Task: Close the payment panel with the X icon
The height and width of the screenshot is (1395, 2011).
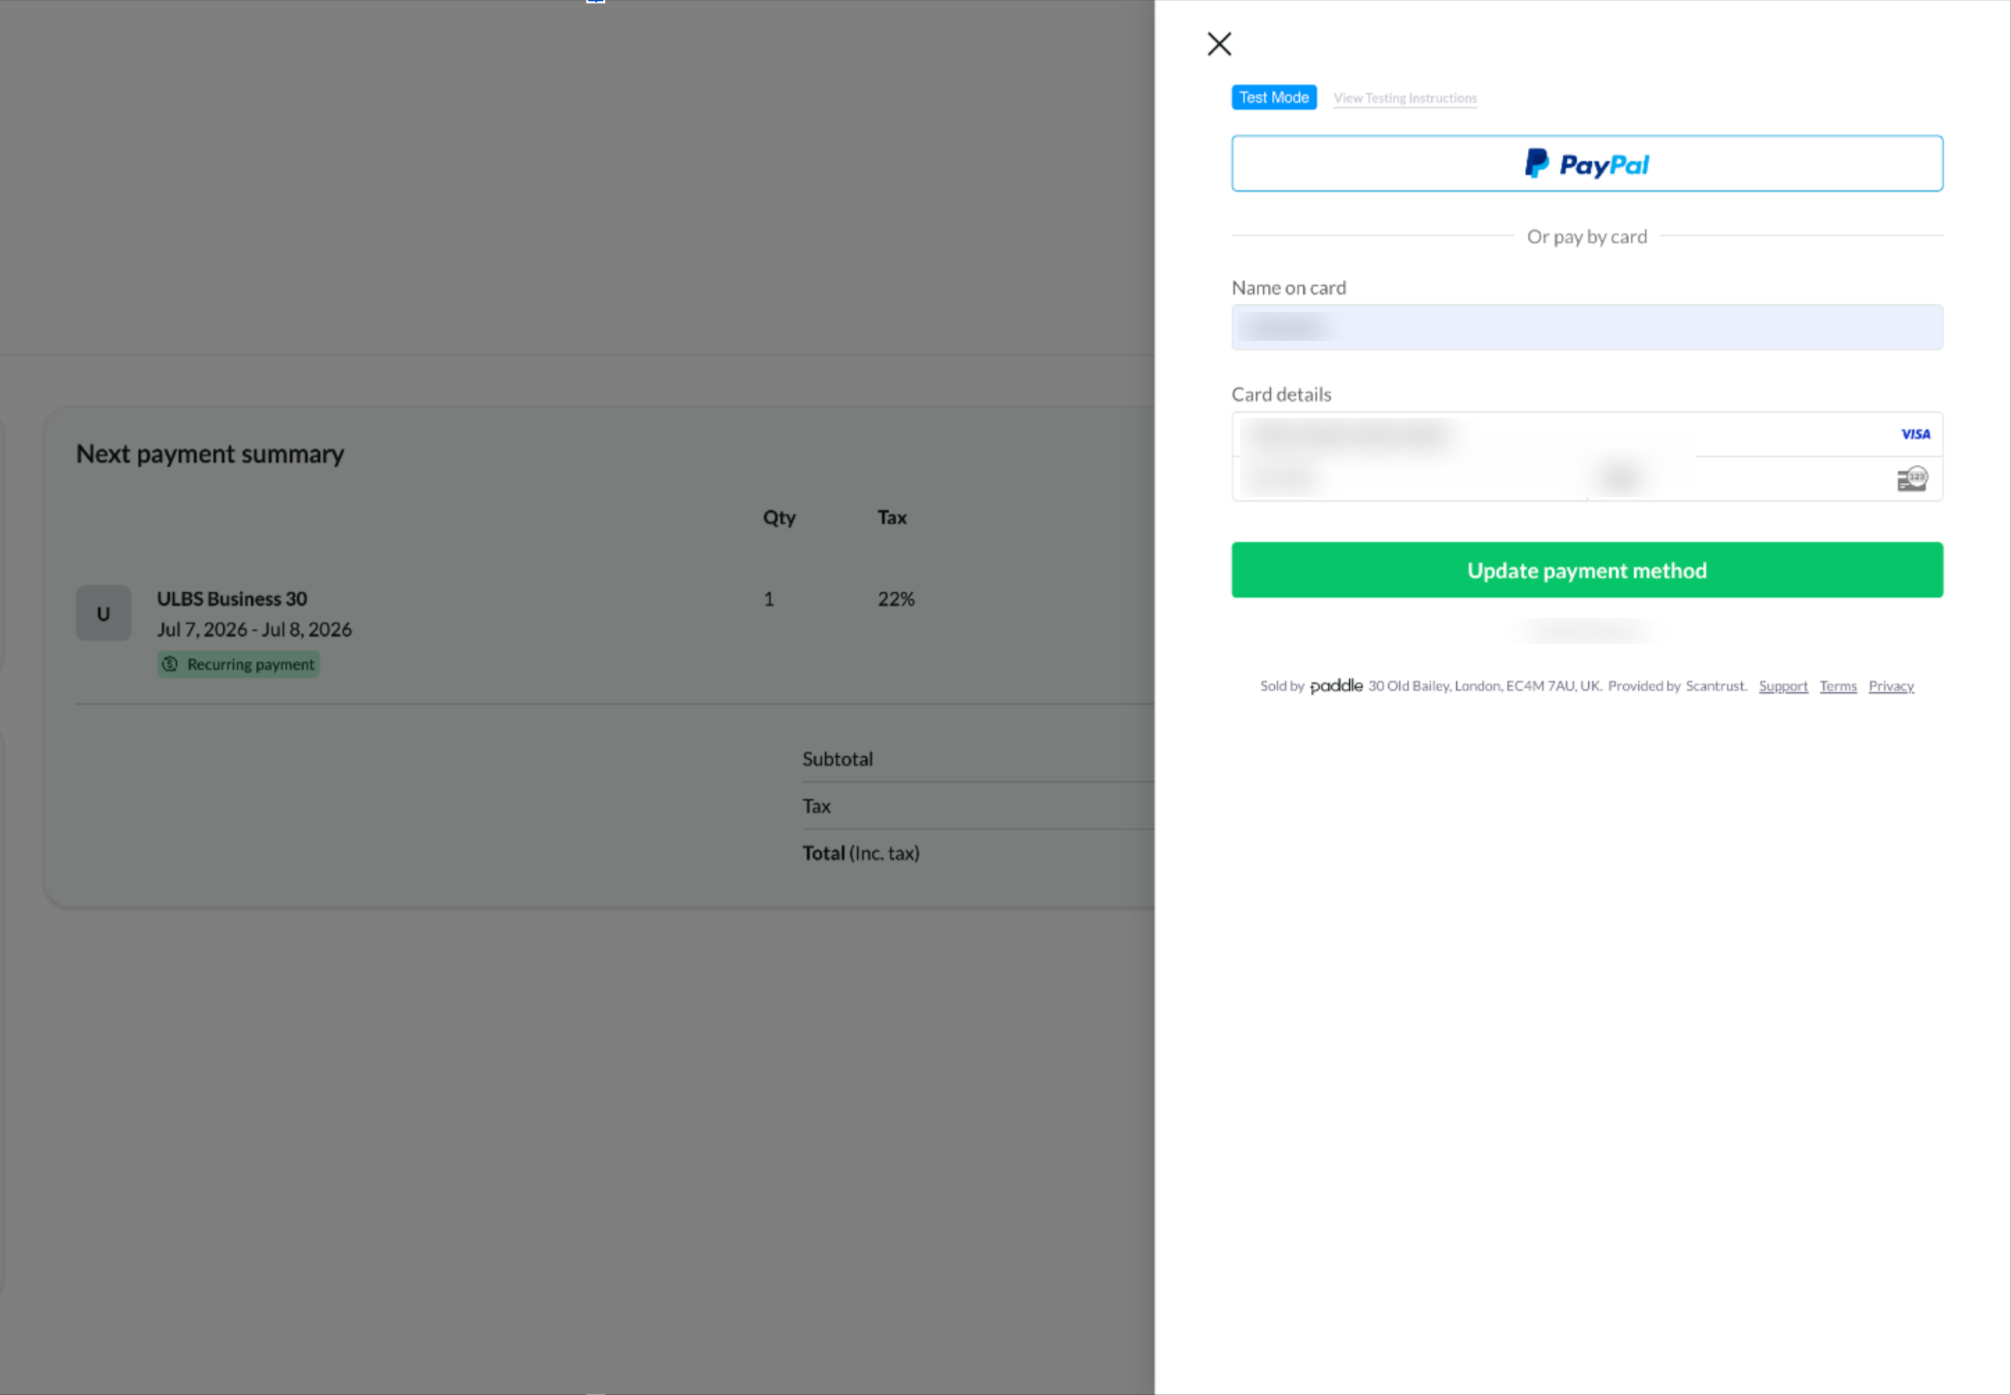Action: click(x=1219, y=44)
